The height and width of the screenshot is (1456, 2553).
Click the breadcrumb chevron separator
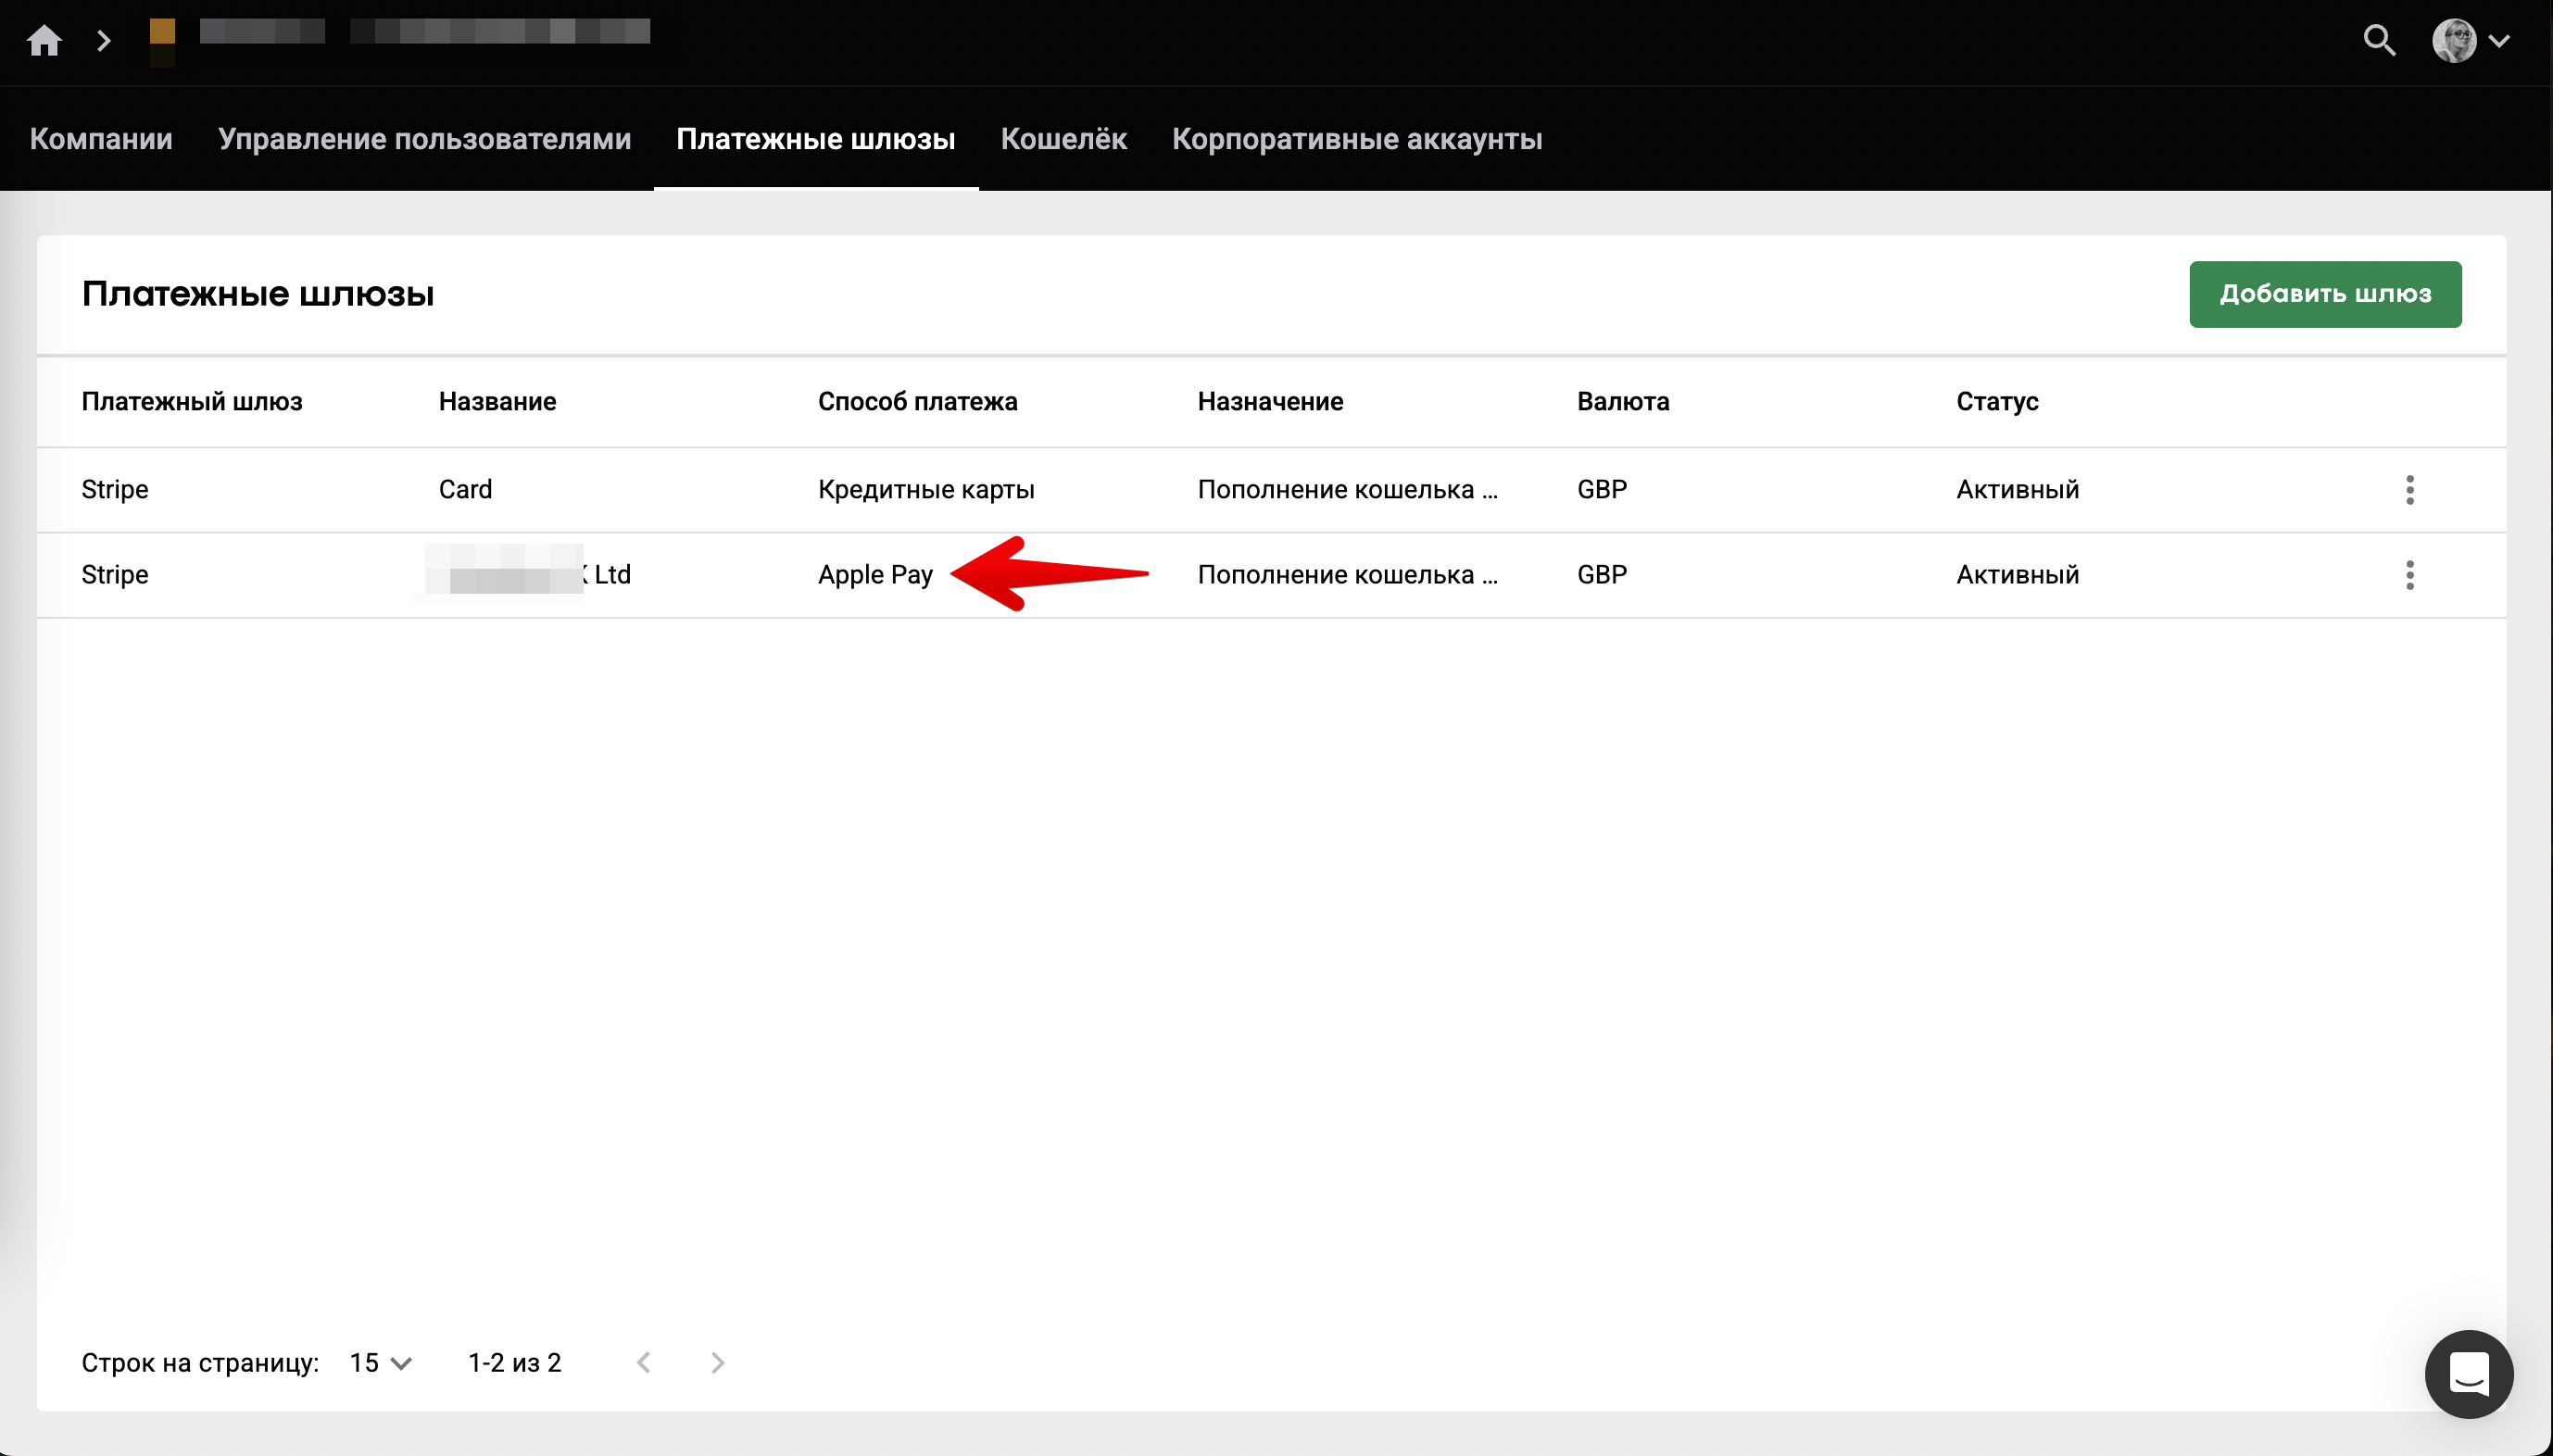click(x=103, y=41)
